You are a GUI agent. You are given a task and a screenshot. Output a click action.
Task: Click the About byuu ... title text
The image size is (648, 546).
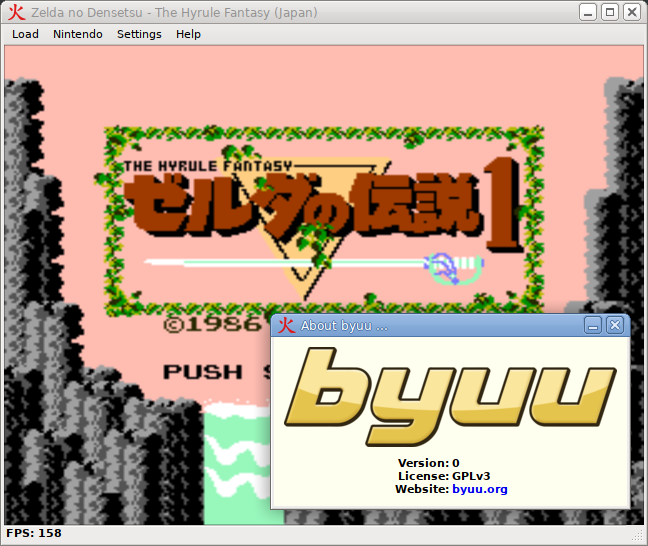pos(344,326)
